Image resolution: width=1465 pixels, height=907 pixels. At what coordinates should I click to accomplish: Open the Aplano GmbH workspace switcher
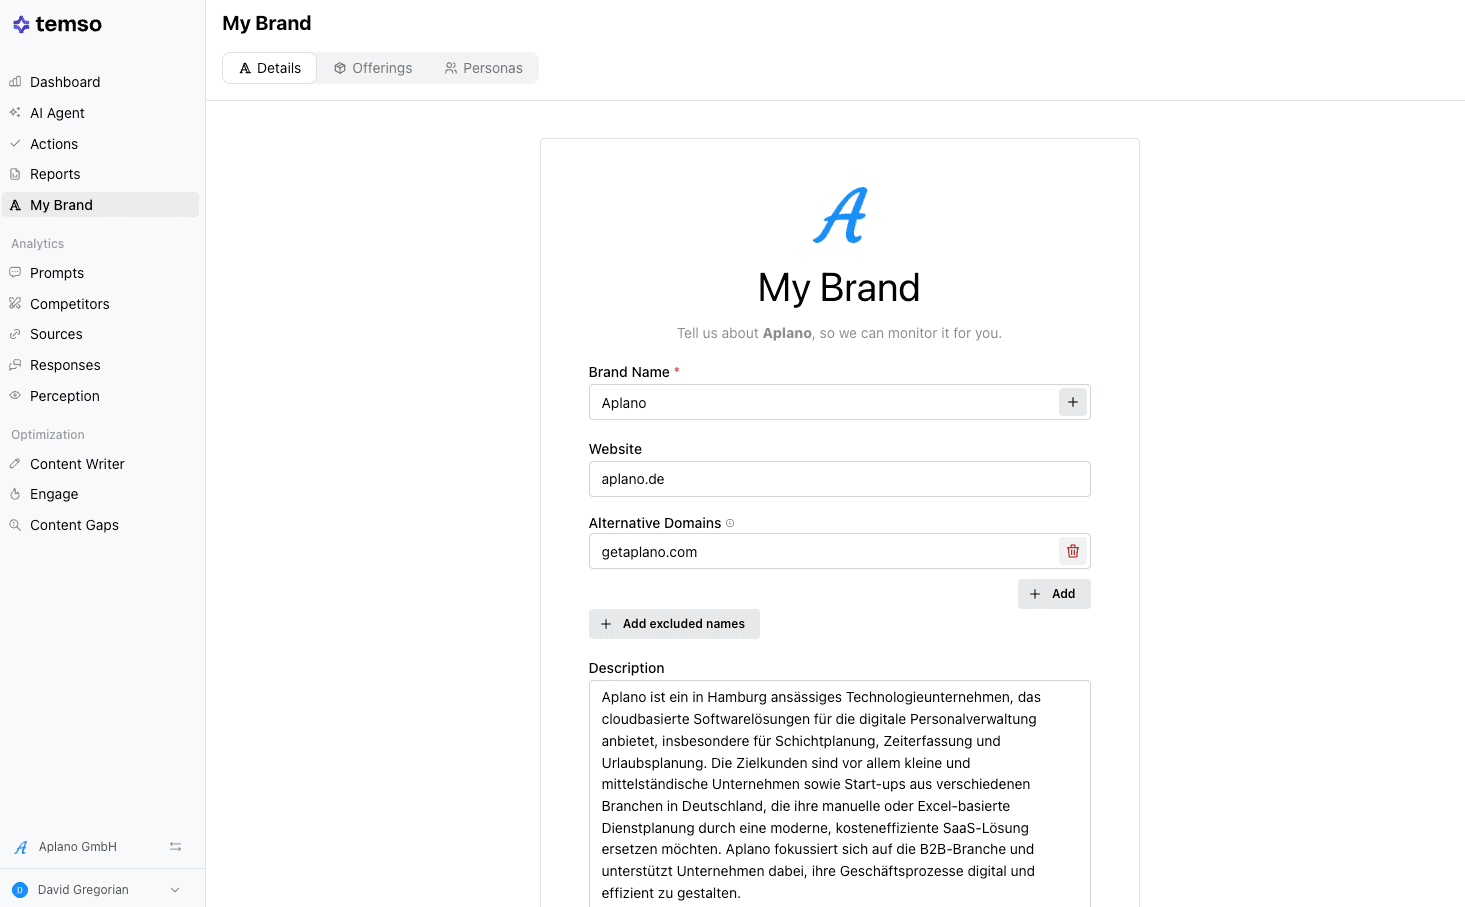pos(78,847)
